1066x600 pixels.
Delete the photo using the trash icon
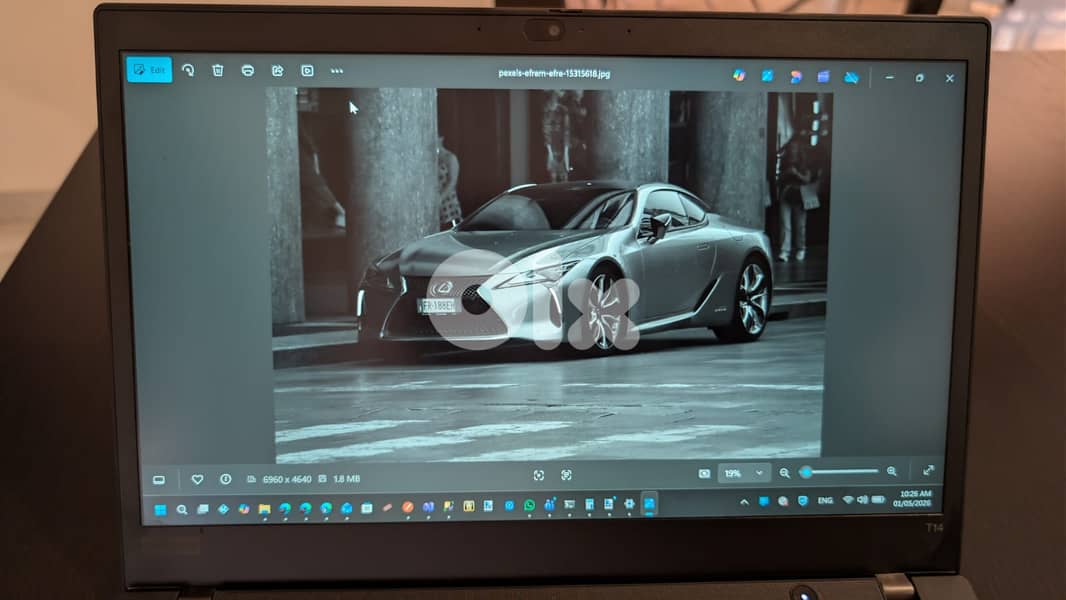pos(218,70)
